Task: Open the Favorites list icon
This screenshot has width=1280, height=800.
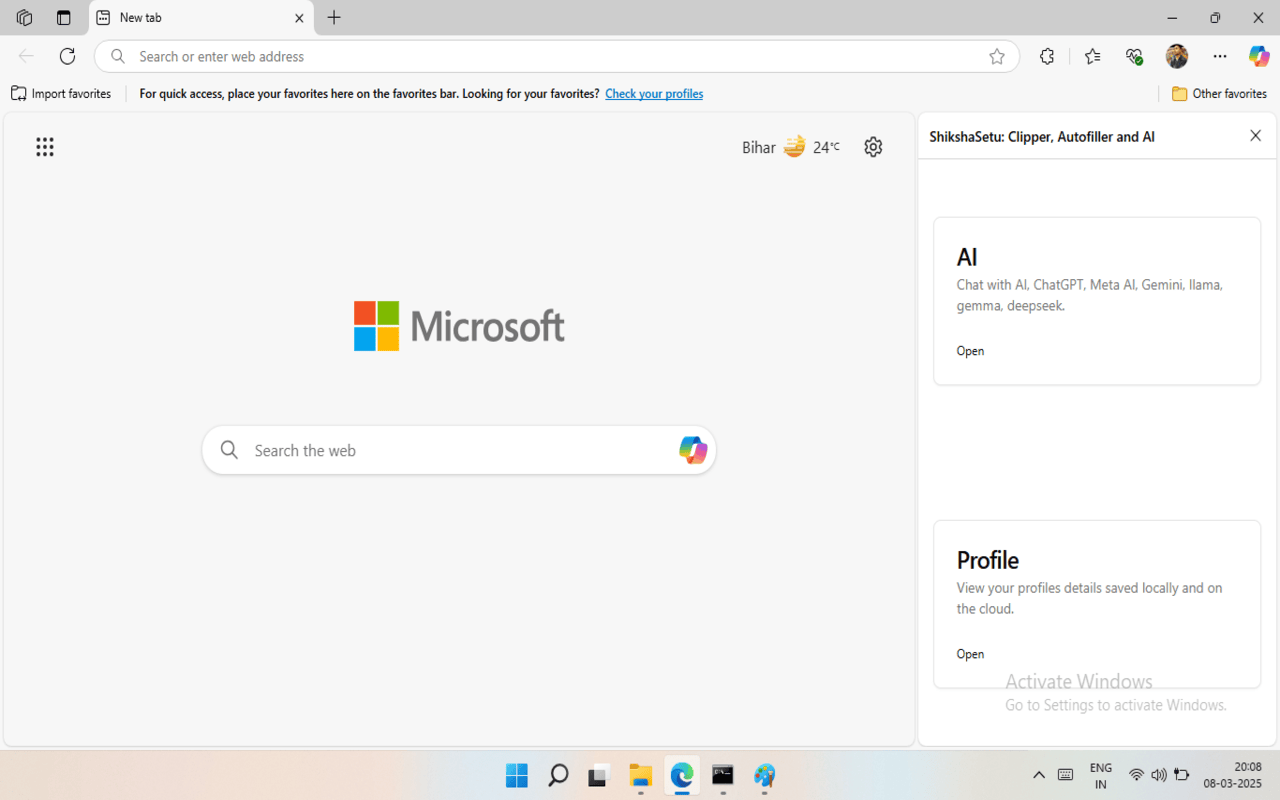Action: click(1092, 56)
